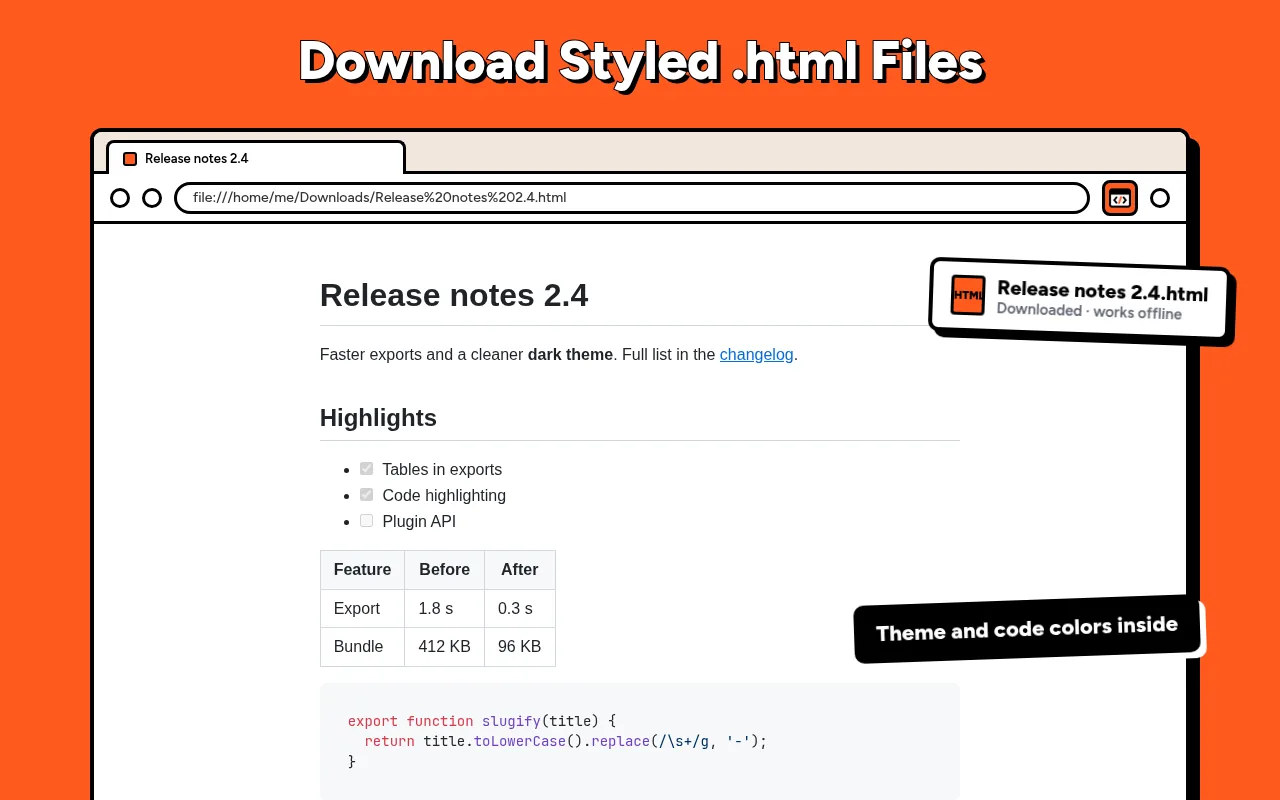The image size is (1280, 800).
Task: Click the round menu button right of extension icon
Action: 1160,198
